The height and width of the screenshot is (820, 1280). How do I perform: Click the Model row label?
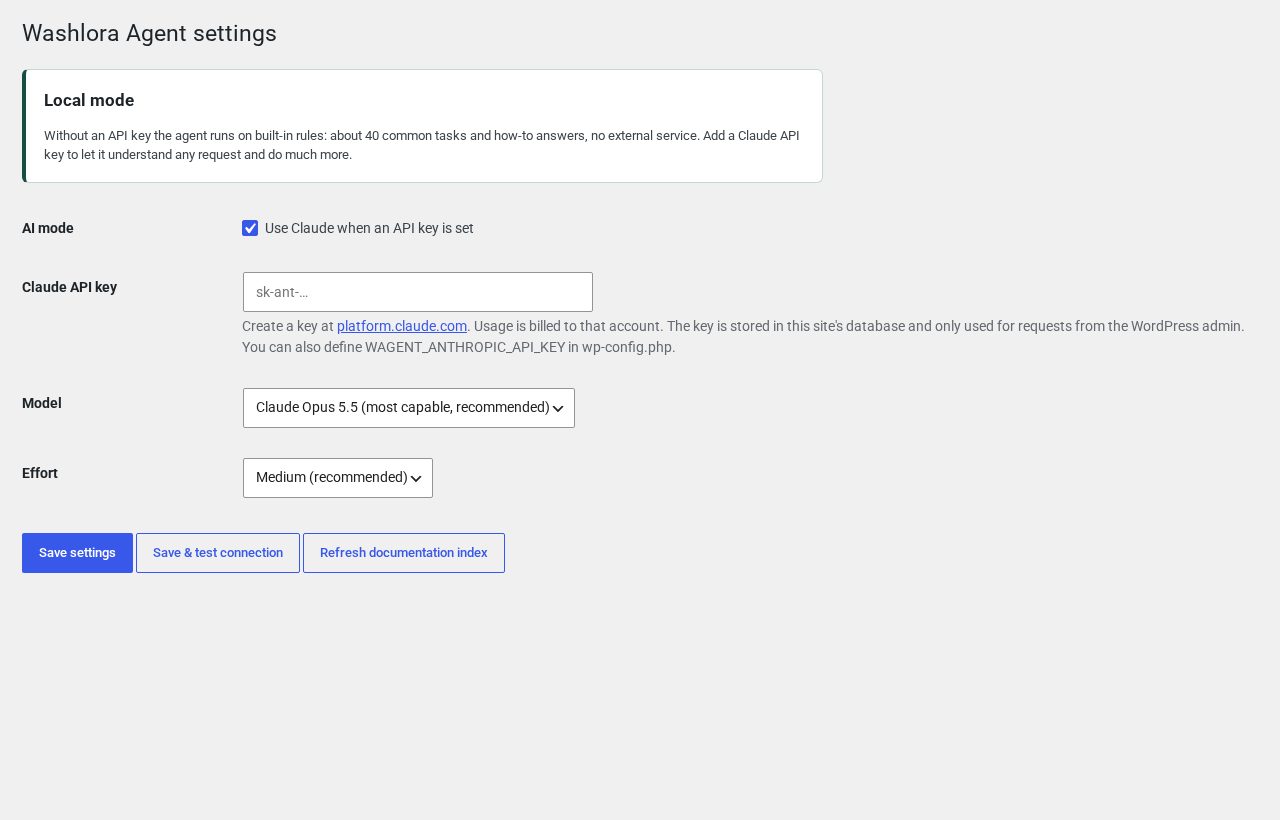click(42, 403)
